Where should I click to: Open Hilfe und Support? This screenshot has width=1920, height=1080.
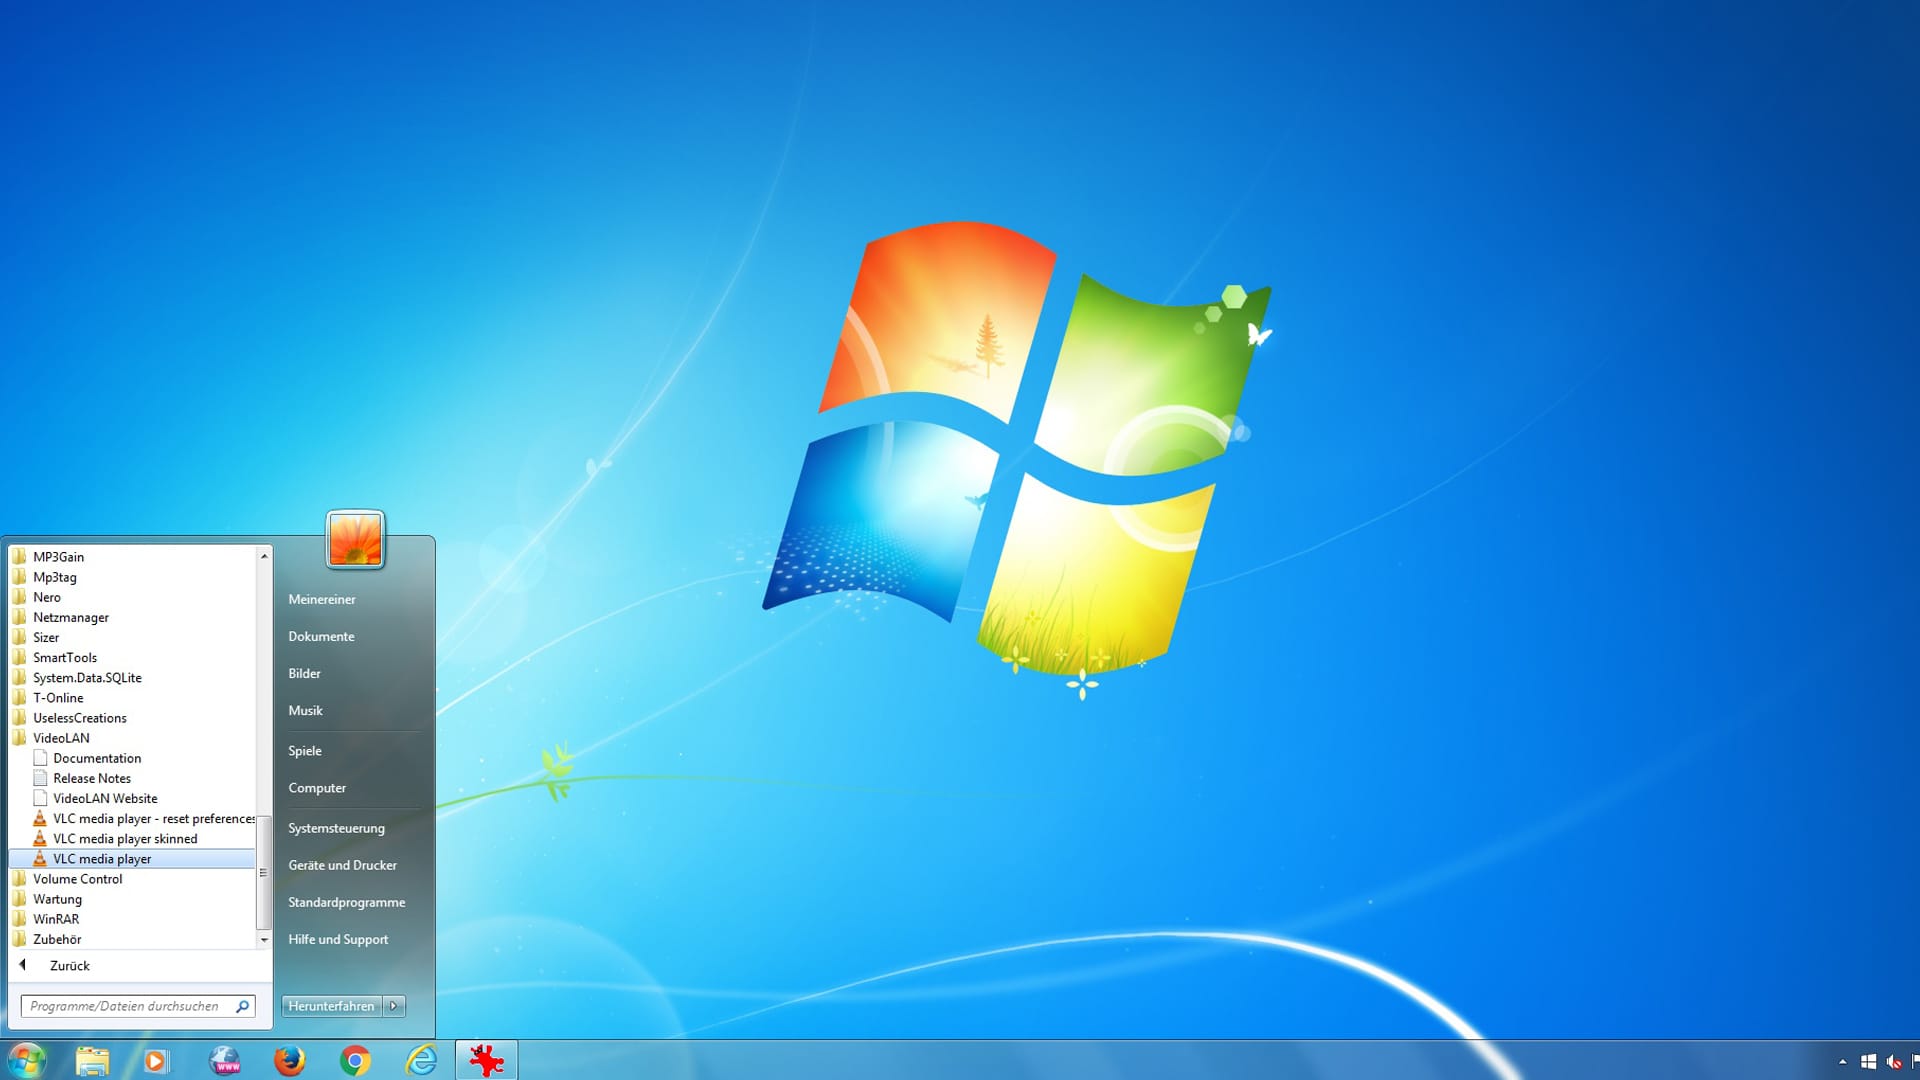coord(338,939)
